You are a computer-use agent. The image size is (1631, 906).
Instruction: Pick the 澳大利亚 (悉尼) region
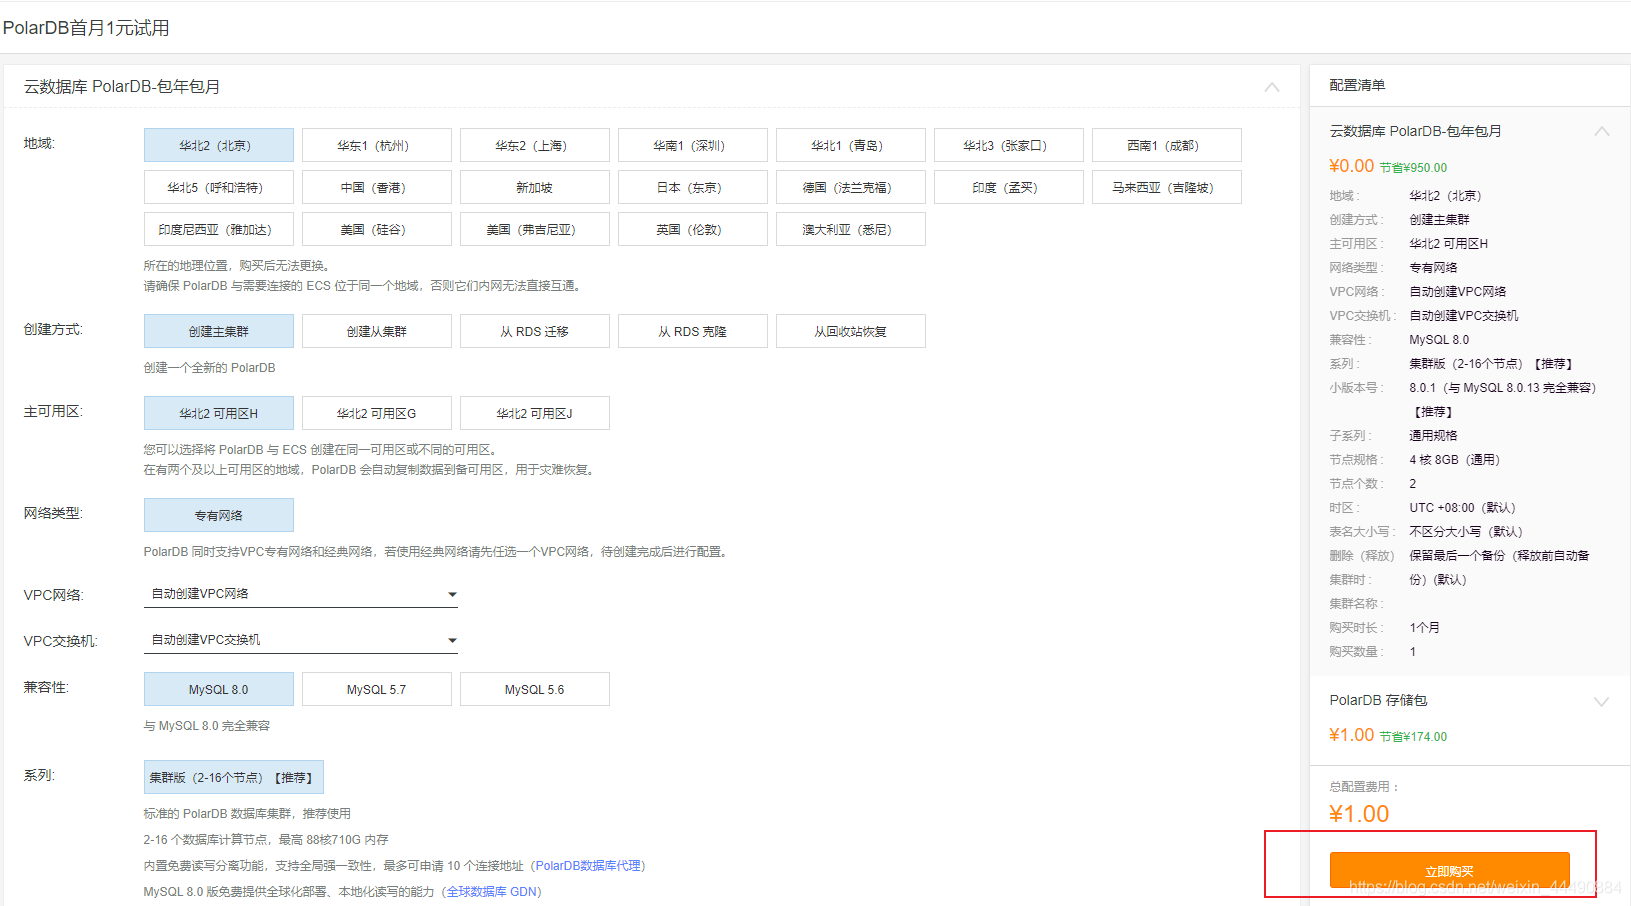point(850,229)
